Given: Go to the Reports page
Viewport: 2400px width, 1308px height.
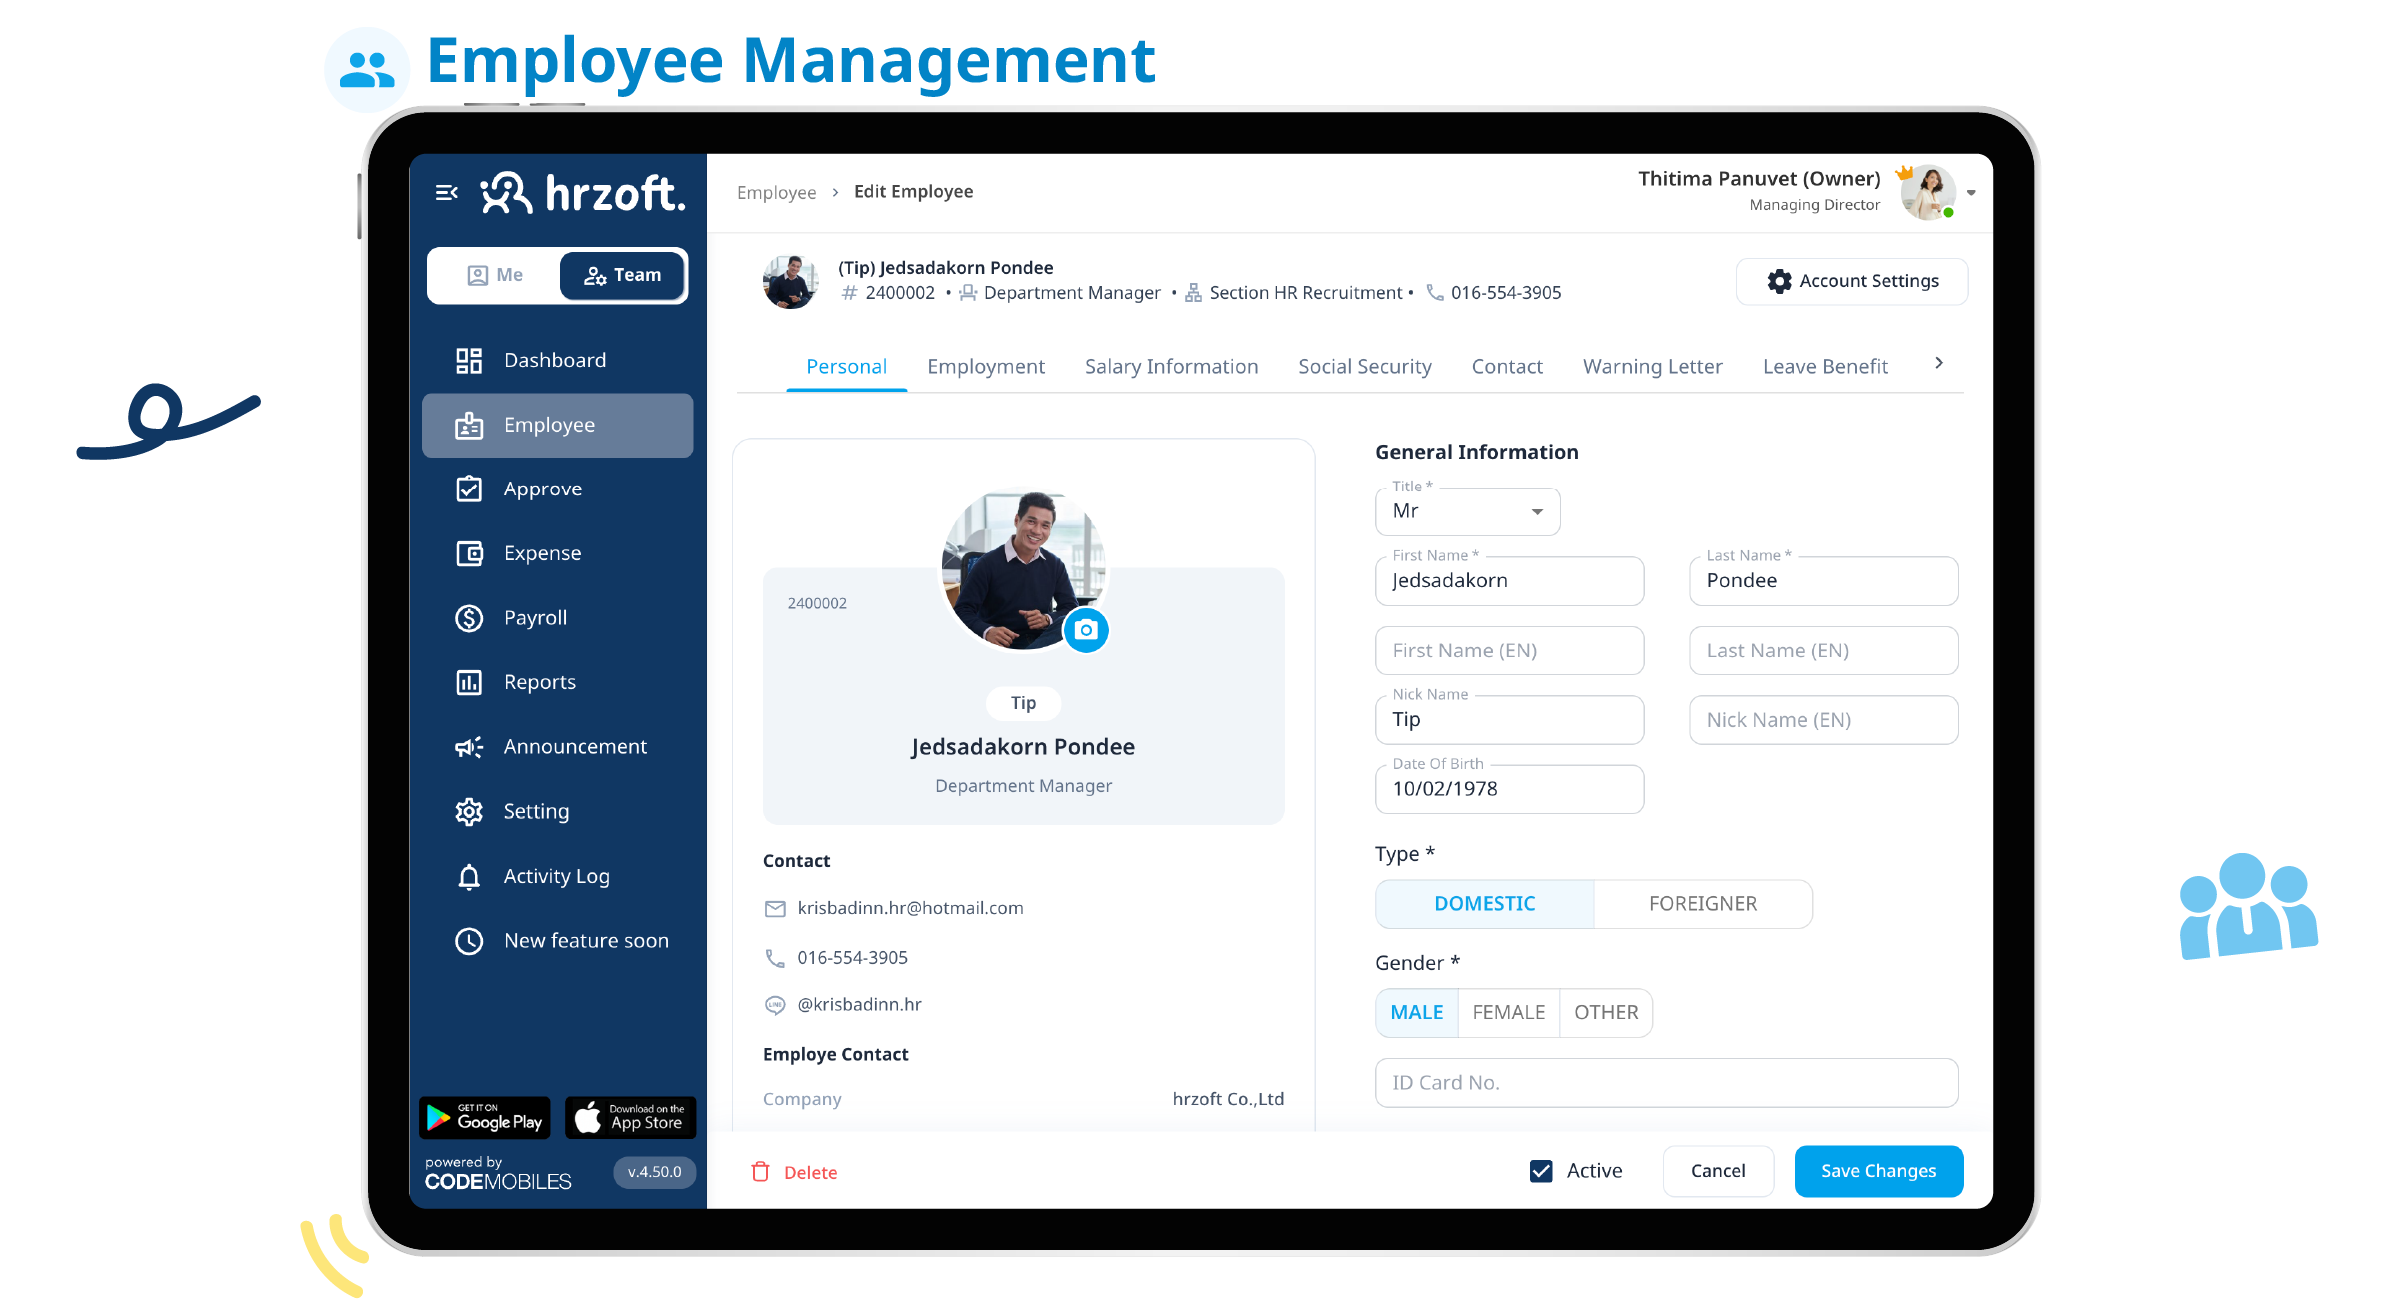Looking at the screenshot, I should click(x=539, y=682).
